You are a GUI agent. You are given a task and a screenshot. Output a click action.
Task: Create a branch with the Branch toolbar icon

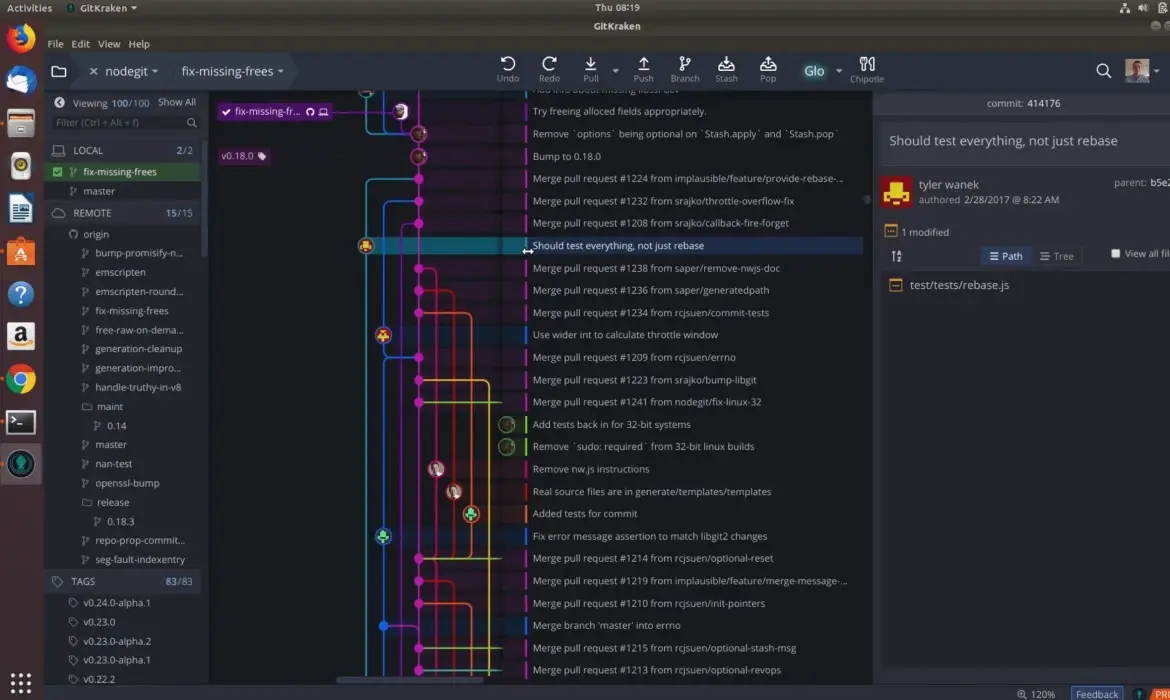(x=684, y=64)
